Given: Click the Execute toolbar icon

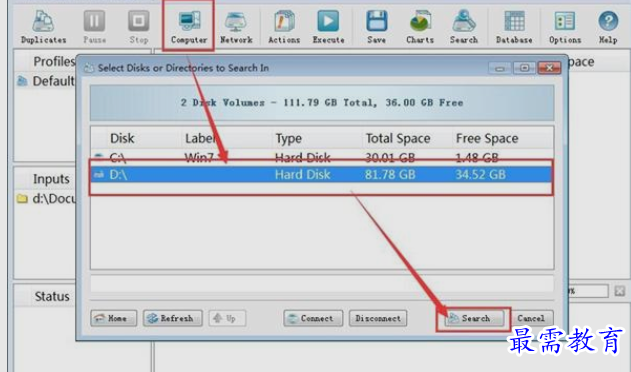Looking at the screenshot, I should 328,27.
